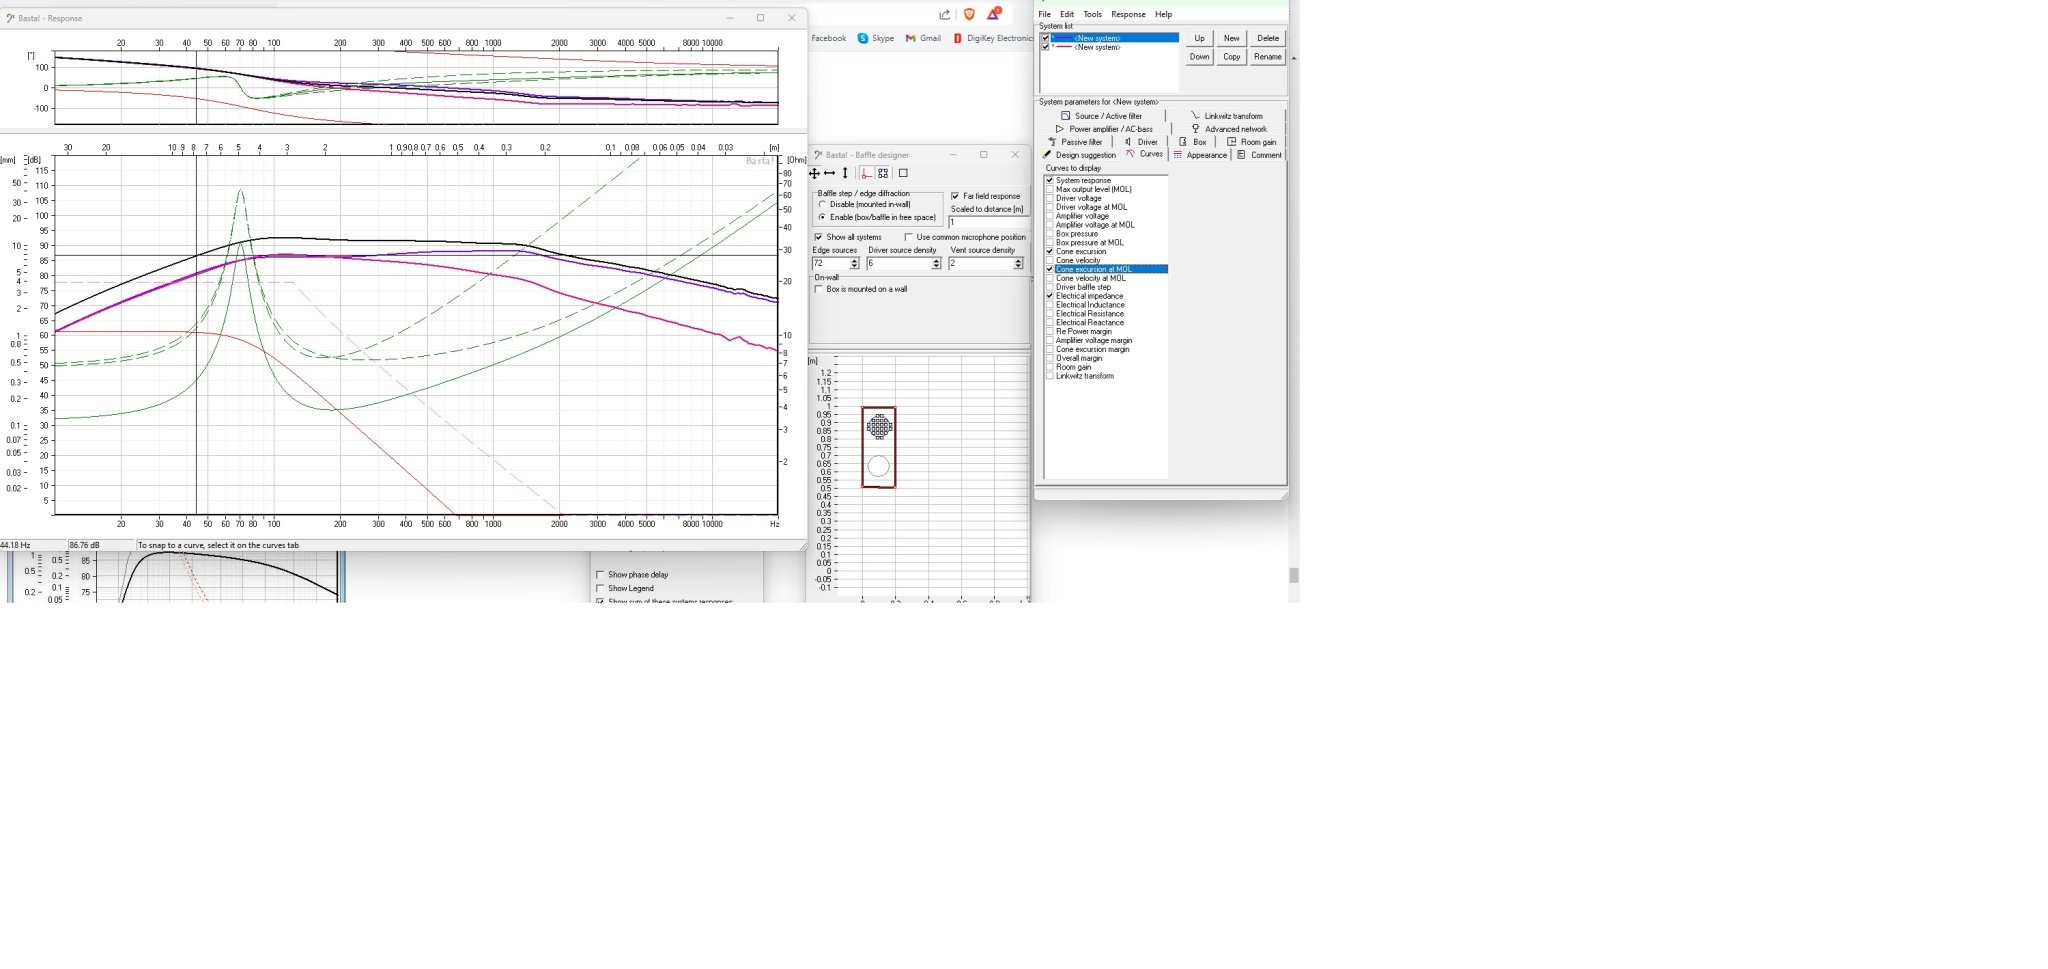Click the Edge sources value field
2048x969 pixels.
click(x=831, y=263)
